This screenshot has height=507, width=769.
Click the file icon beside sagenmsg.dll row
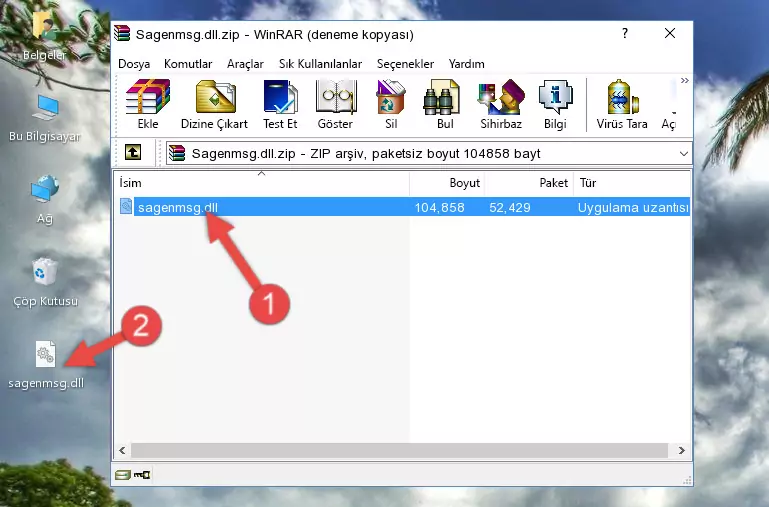point(126,206)
